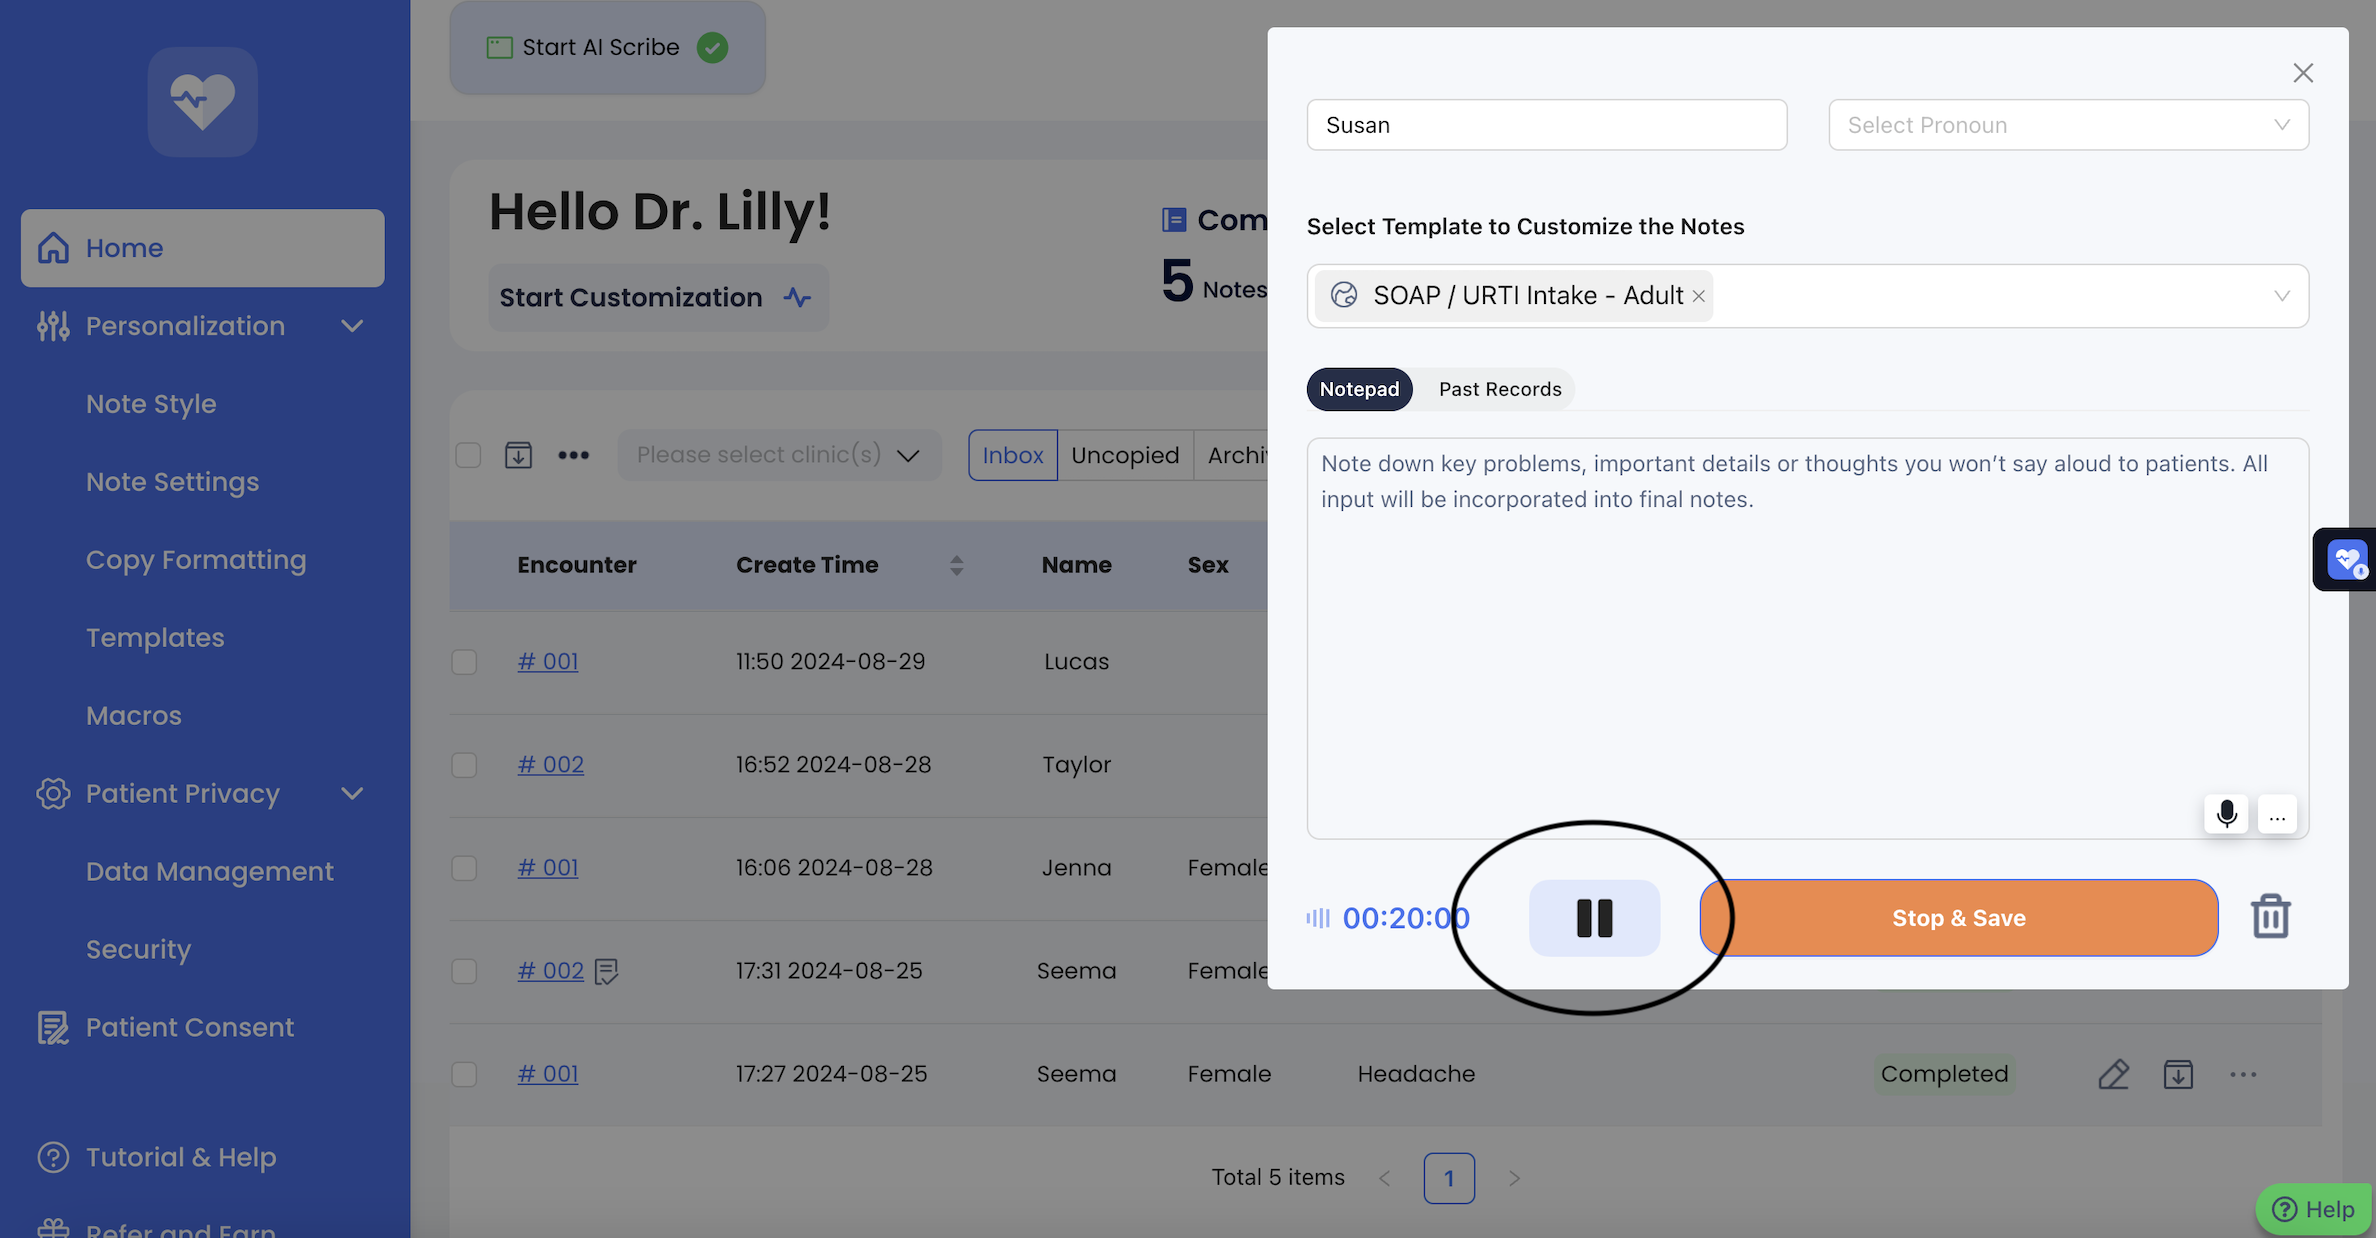Click the edit pencil icon for Seema's Headache note
Viewport: 2376px width, 1238px height.
tap(2113, 1074)
